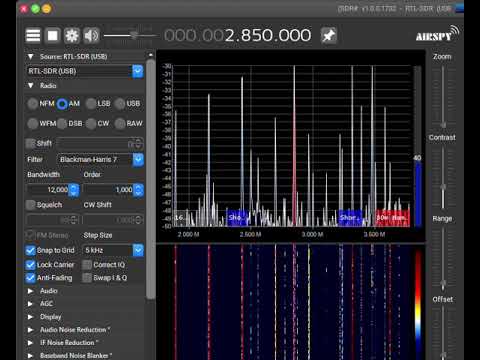480x360 pixels.
Task: Click the left panel vertical scrollbar
Action: click(151, 179)
